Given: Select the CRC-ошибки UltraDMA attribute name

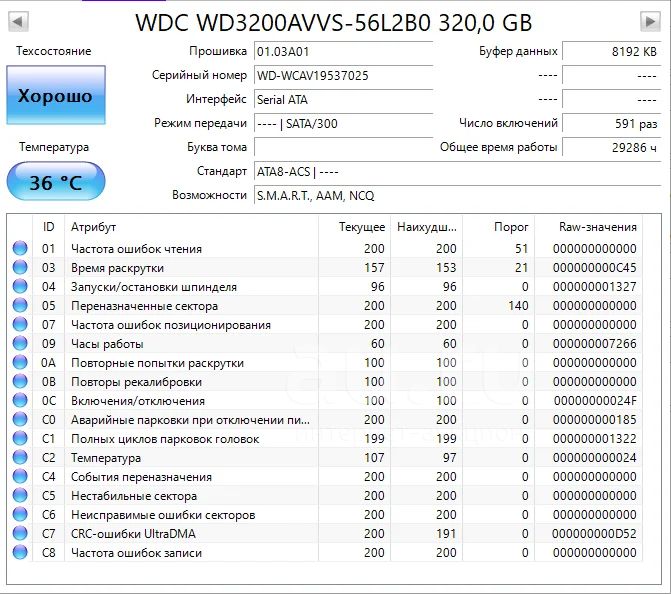Looking at the screenshot, I should (133, 534).
